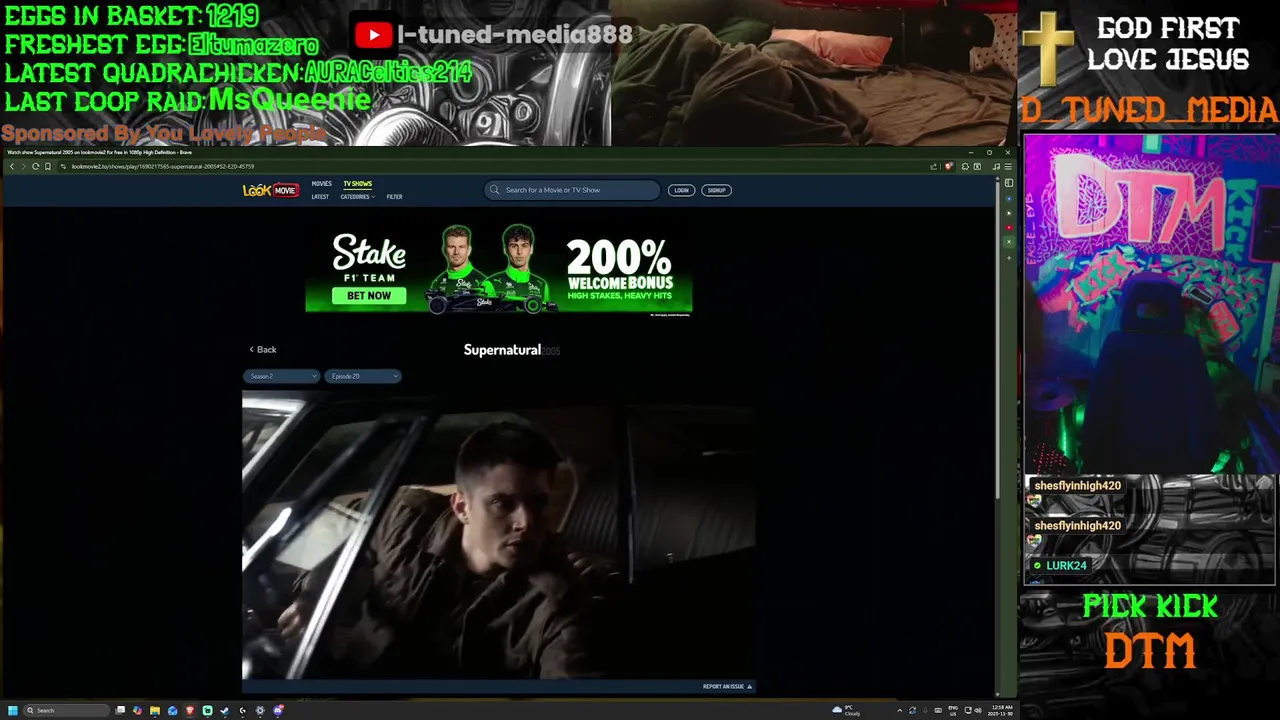1280x720 pixels.
Task: Go back using the browser back arrow
Action: (x=12, y=166)
